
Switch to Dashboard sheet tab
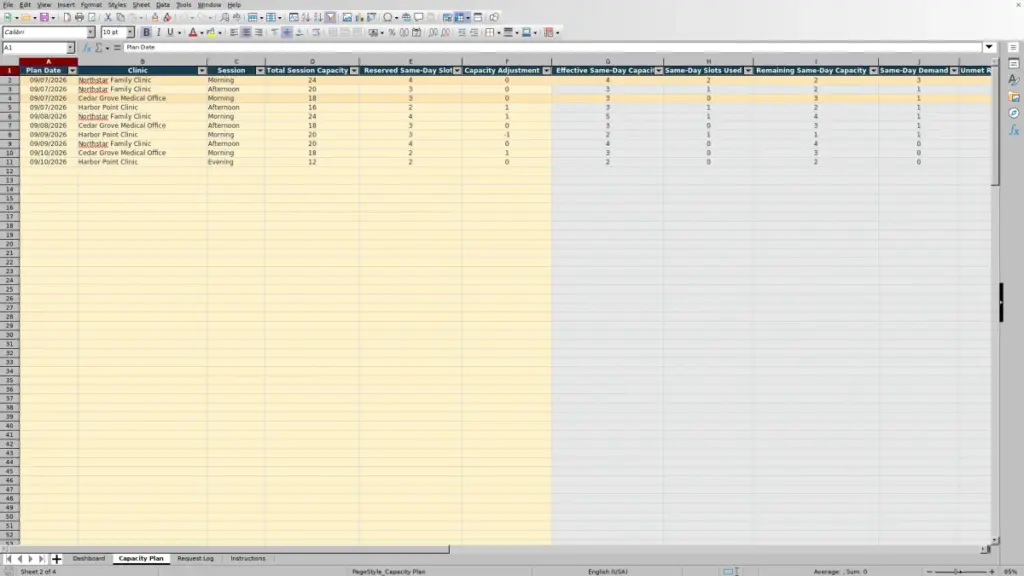89,558
